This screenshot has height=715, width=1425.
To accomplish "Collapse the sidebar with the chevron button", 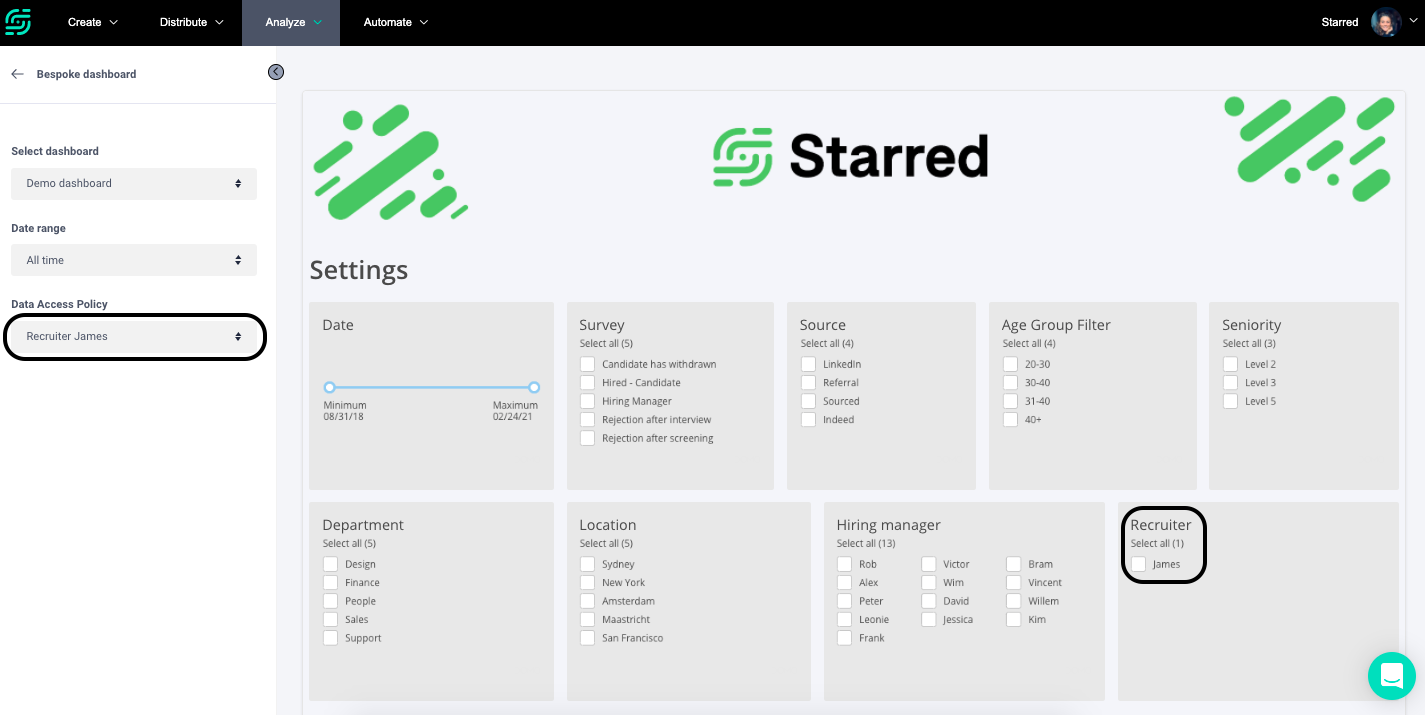I will click(x=276, y=72).
